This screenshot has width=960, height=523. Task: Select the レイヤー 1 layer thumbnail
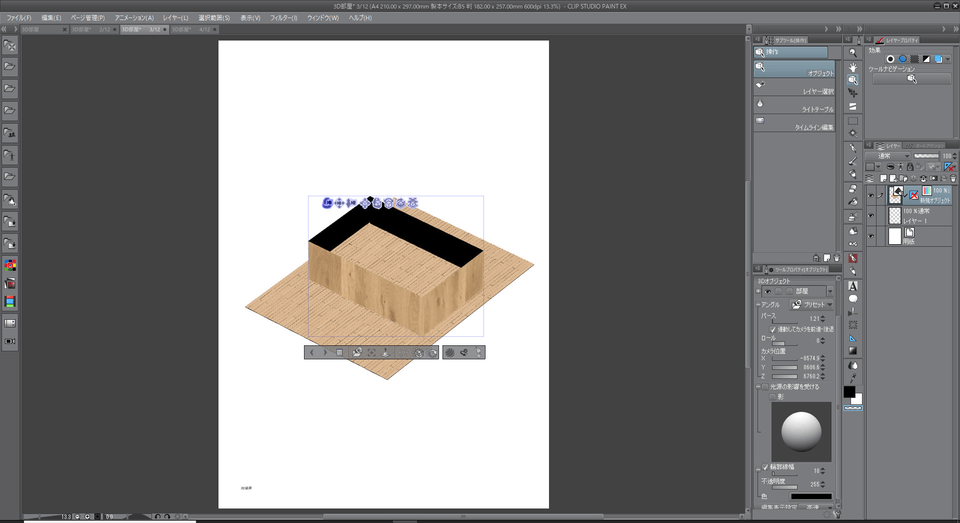point(895,215)
